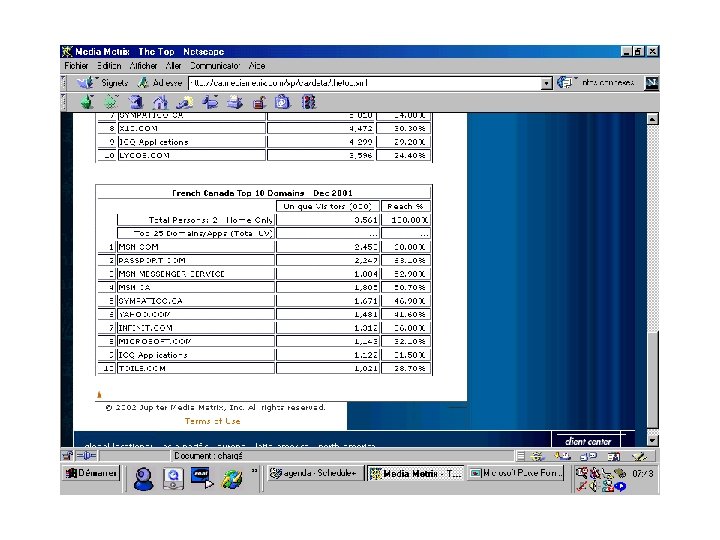Launch Internet Explorer quick-launch icon

click(231, 479)
